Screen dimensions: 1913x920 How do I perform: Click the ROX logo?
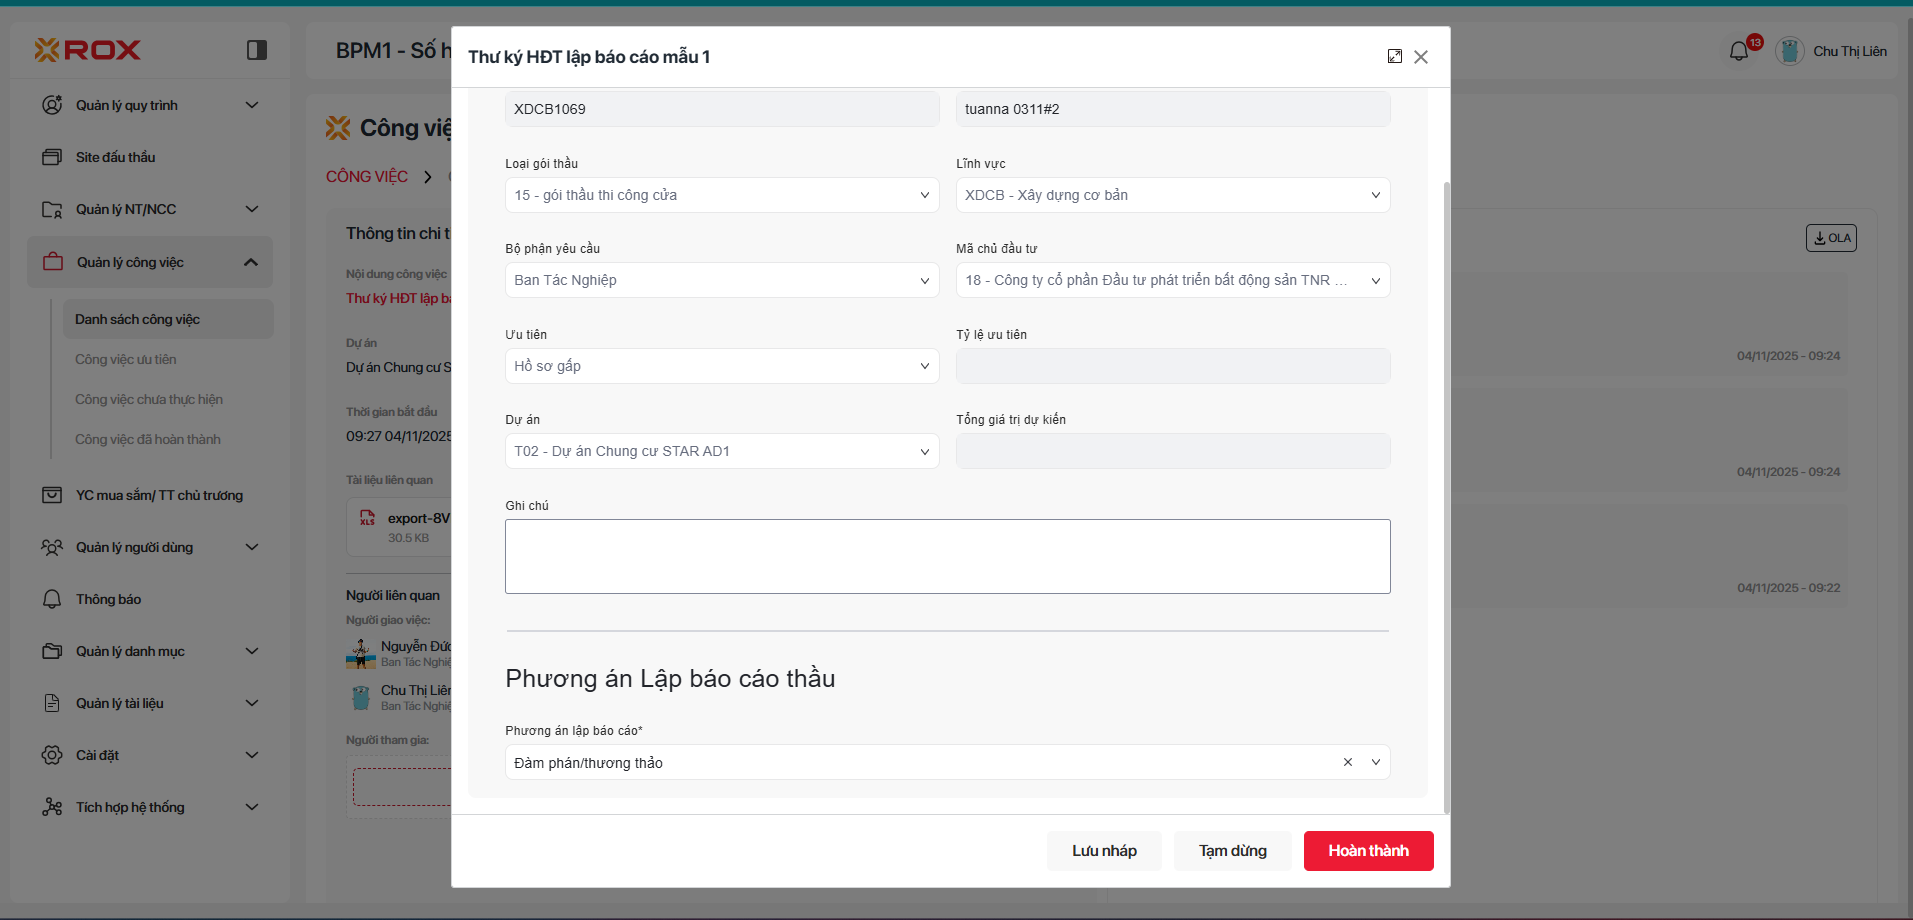[x=88, y=50]
